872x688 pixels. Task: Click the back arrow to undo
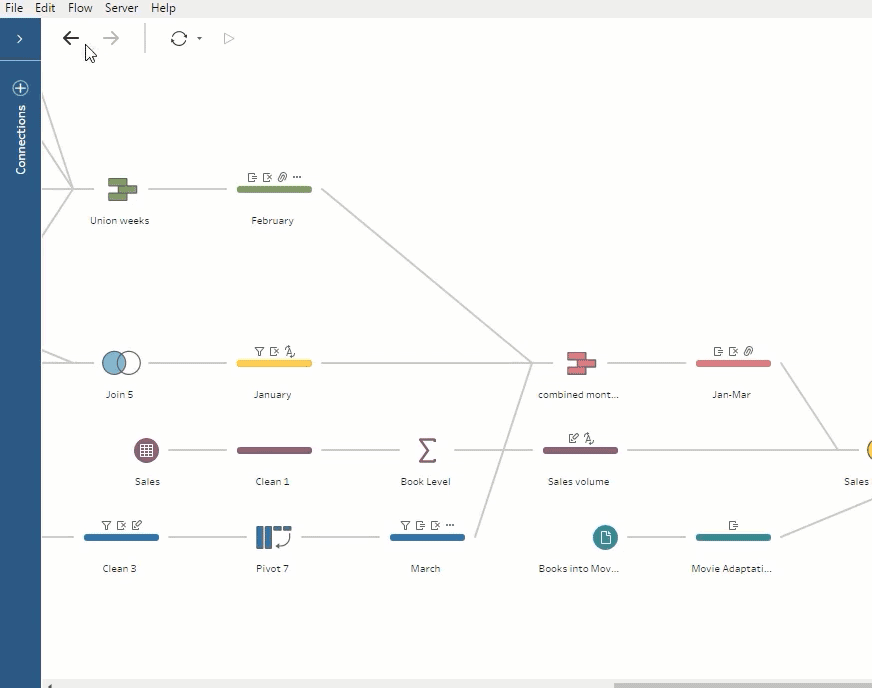70,39
